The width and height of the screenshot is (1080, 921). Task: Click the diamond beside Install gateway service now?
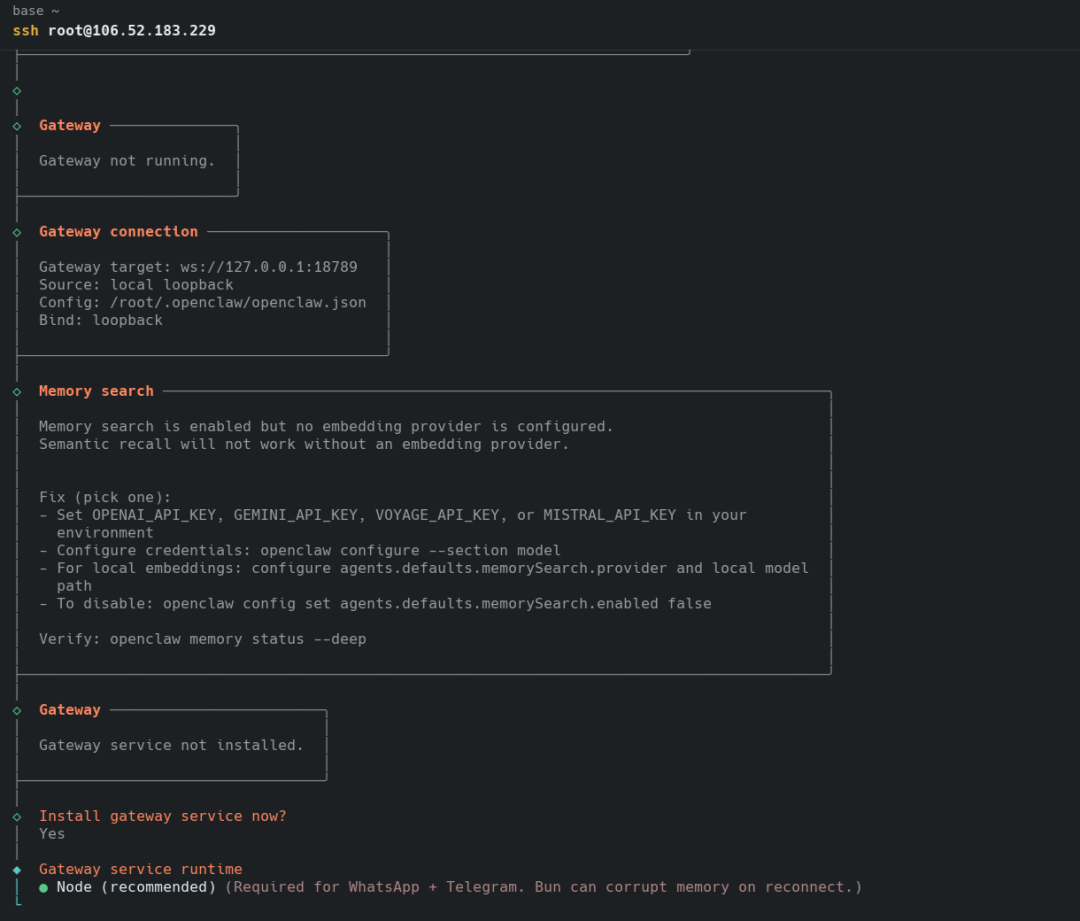tap(17, 817)
